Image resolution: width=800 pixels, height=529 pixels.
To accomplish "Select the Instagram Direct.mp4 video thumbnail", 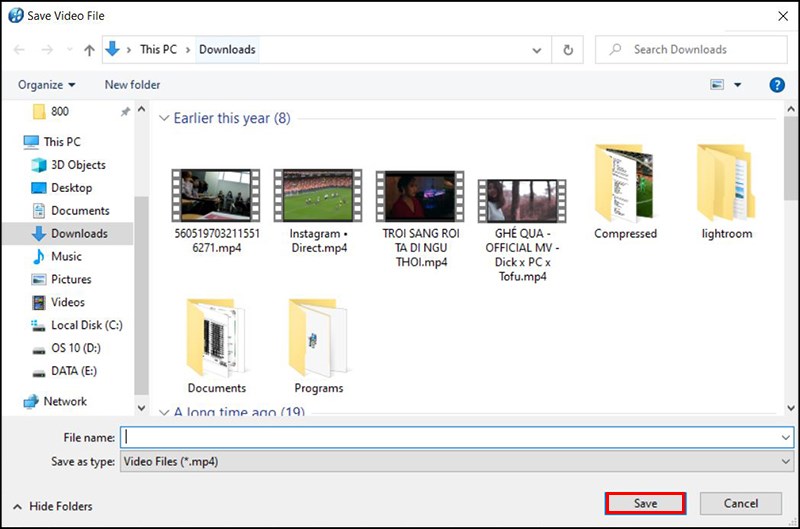I will pyautogui.click(x=318, y=195).
